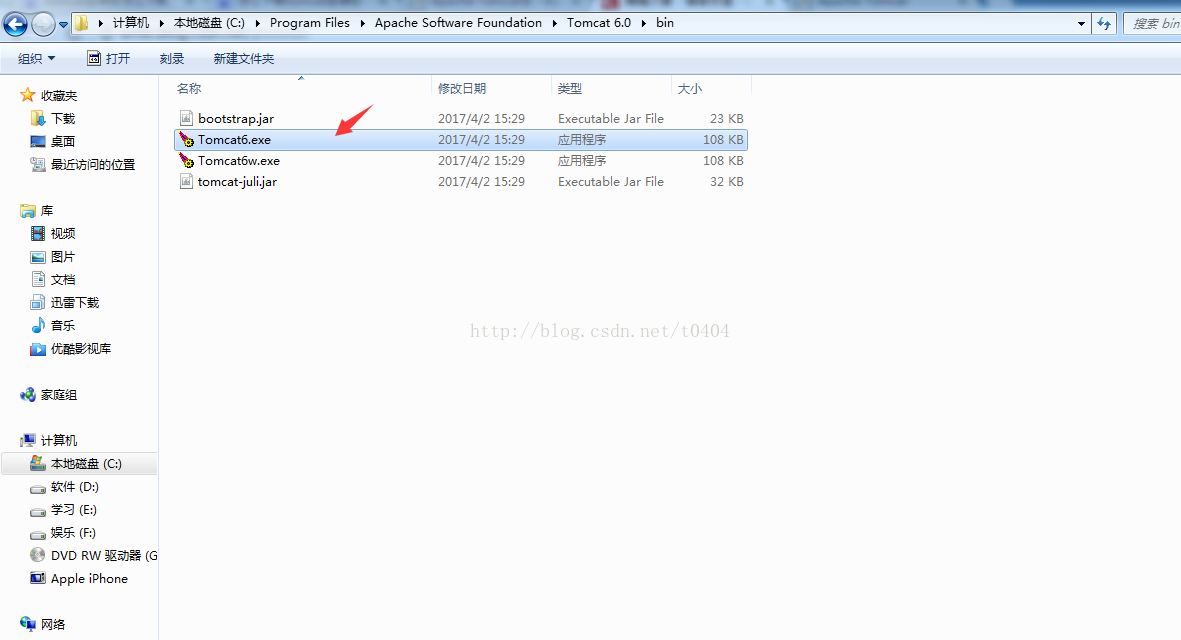Open the 组织 toolbar menu

36,59
